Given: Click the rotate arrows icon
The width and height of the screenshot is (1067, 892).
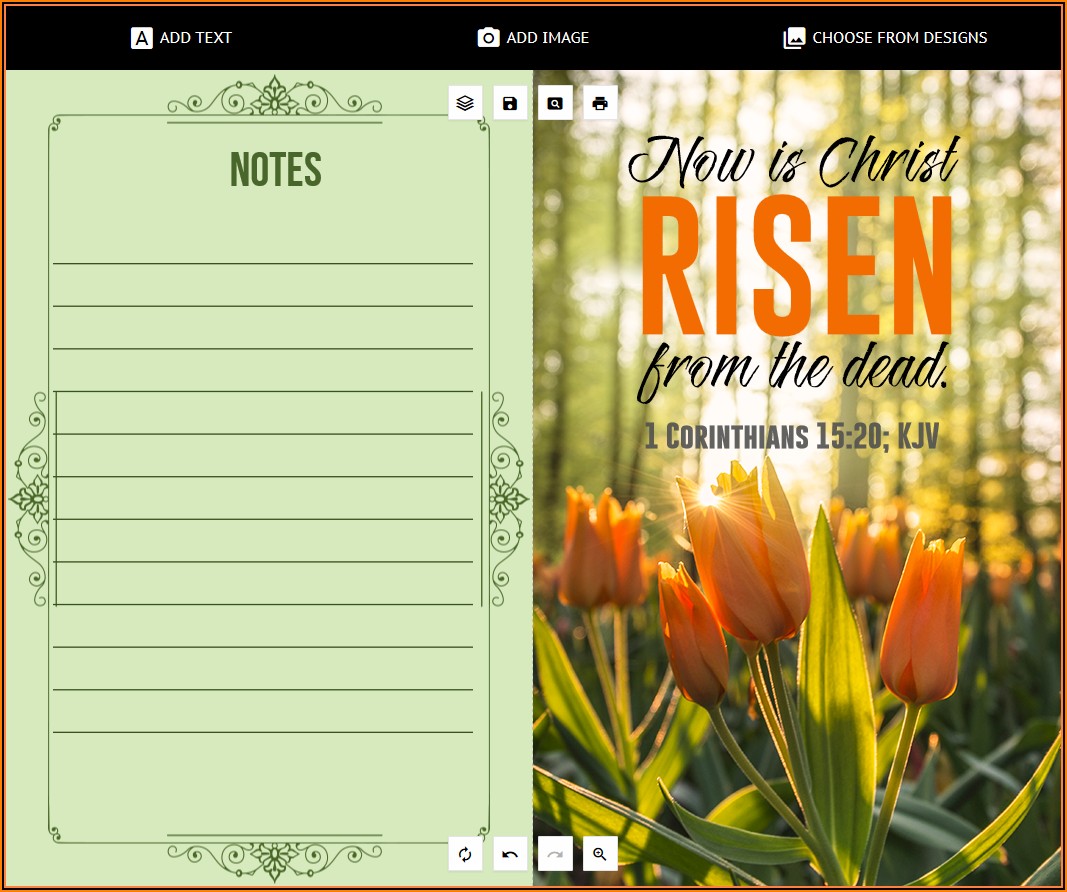Looking at the screenshot, I should coord(465,854).
